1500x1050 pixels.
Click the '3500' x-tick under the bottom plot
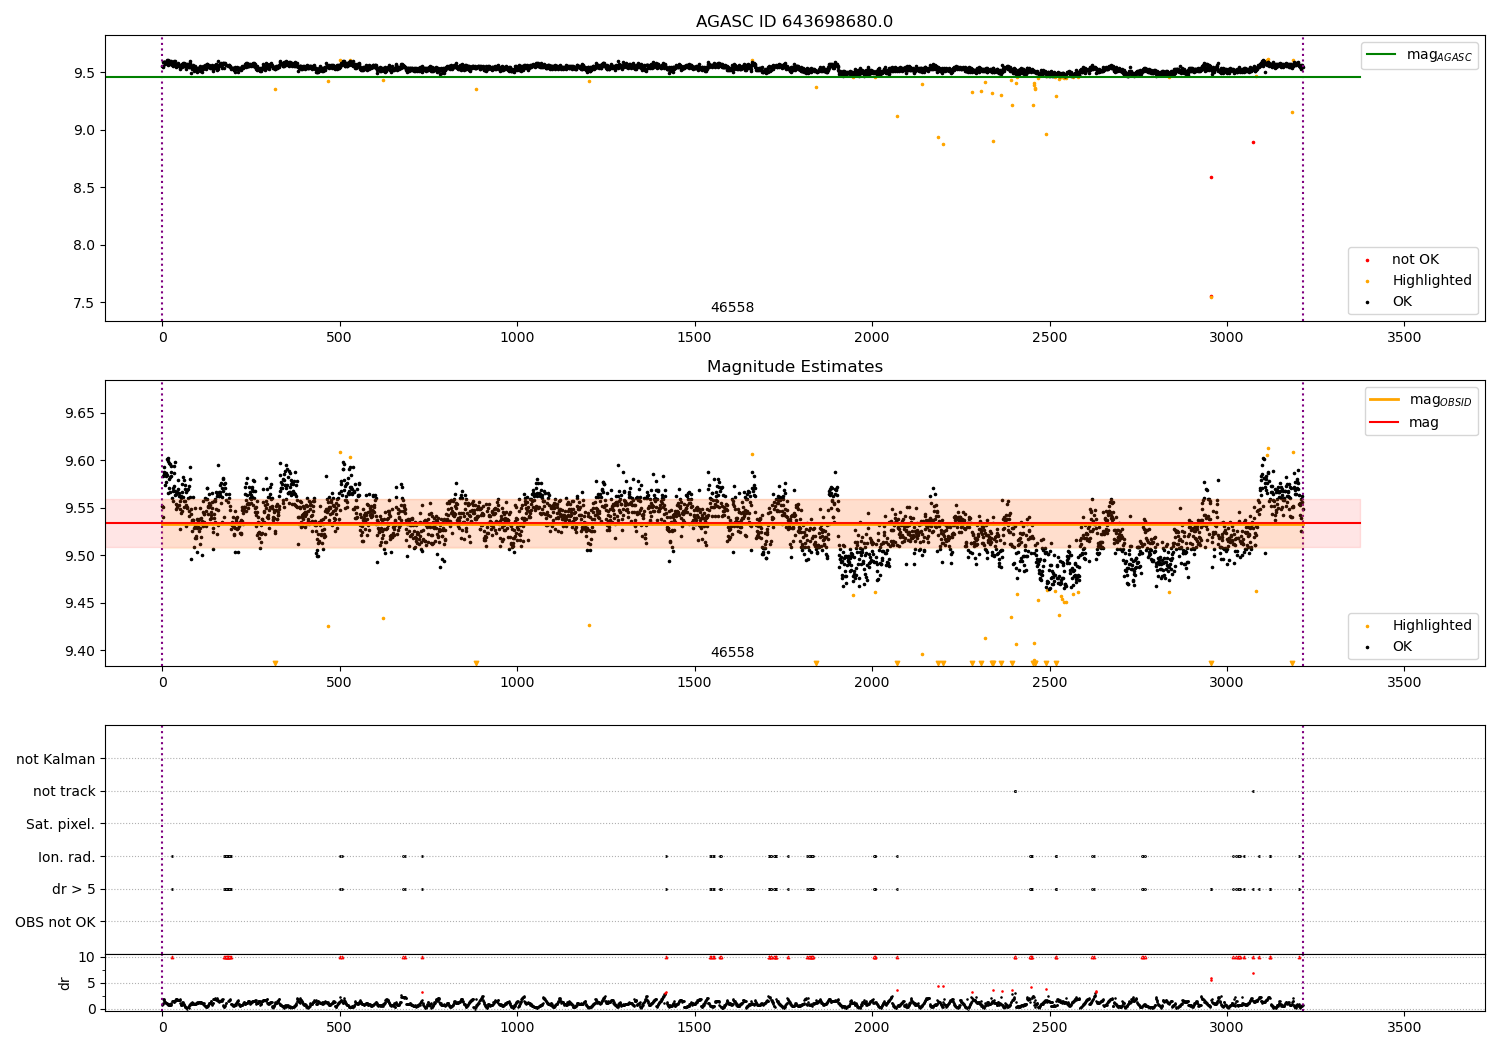1404,1027
